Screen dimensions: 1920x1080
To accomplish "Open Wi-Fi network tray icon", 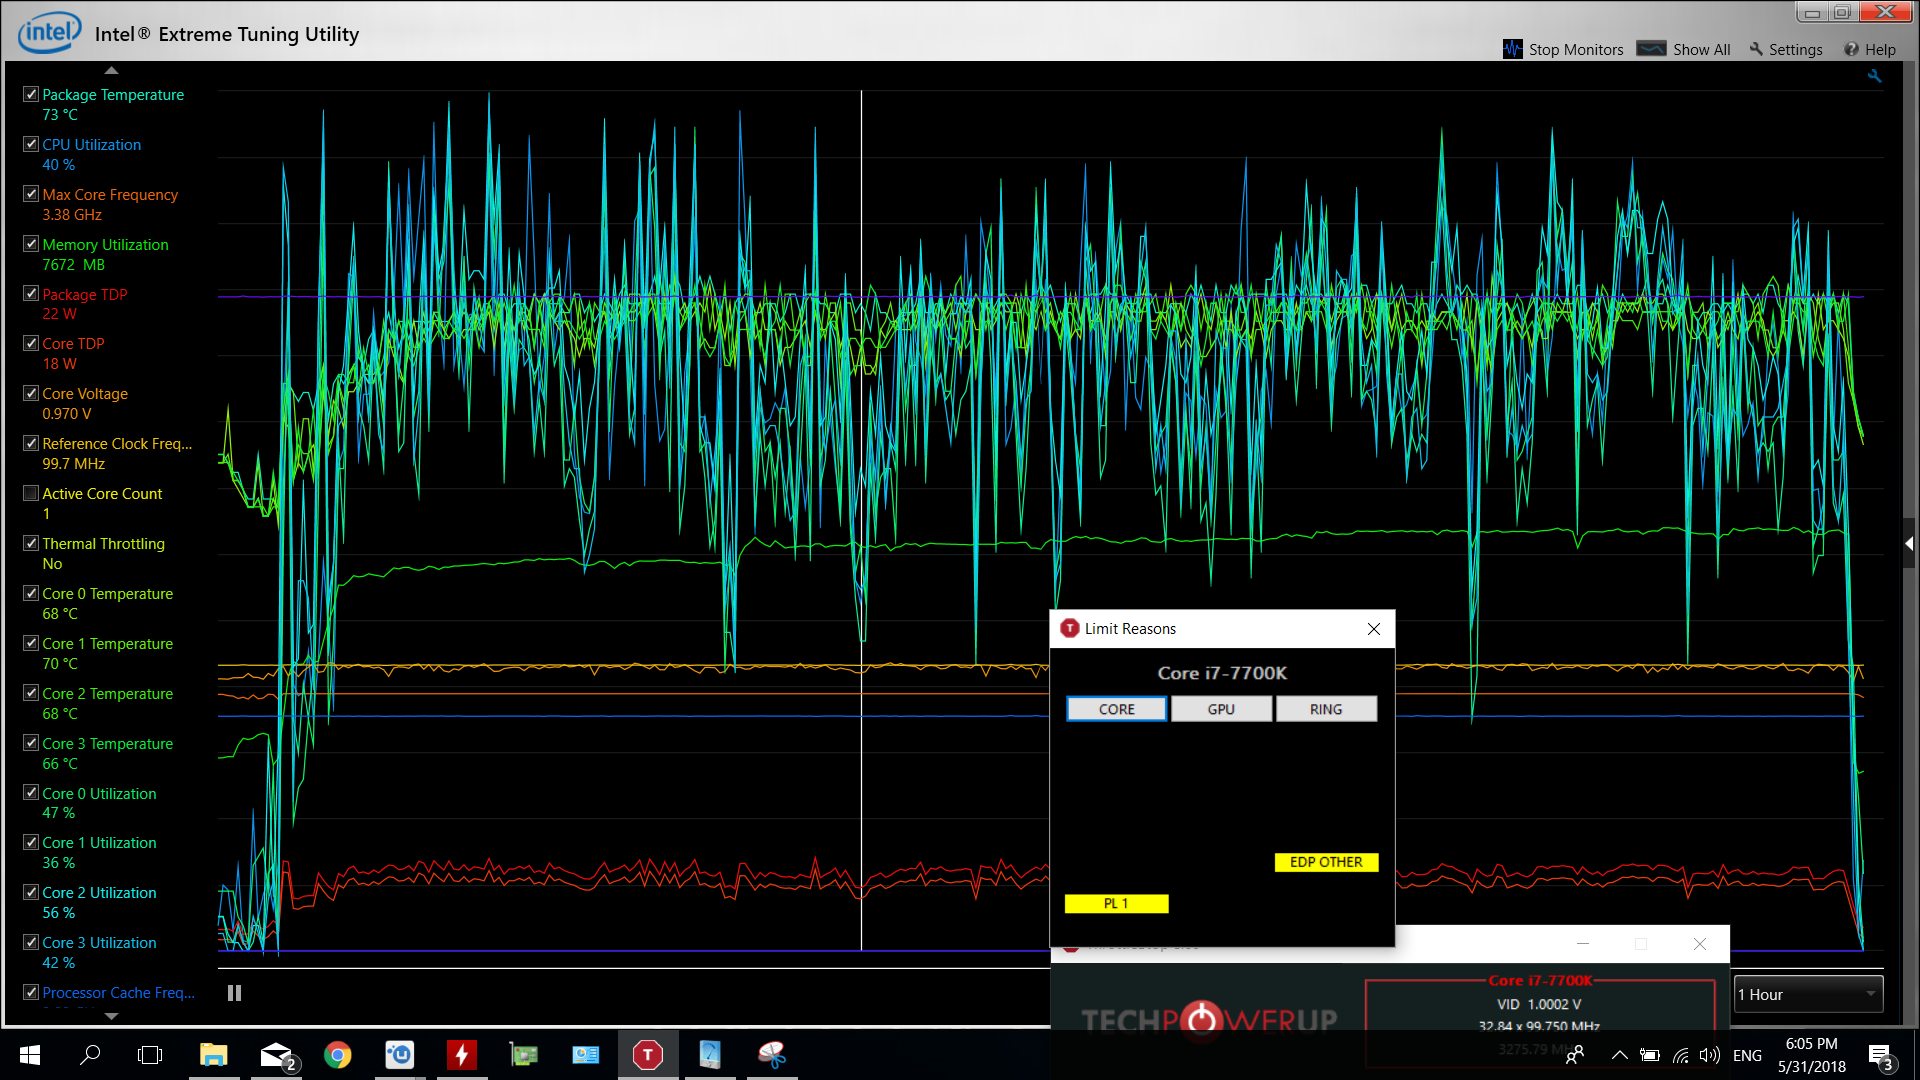I will coord(1681,1055).
